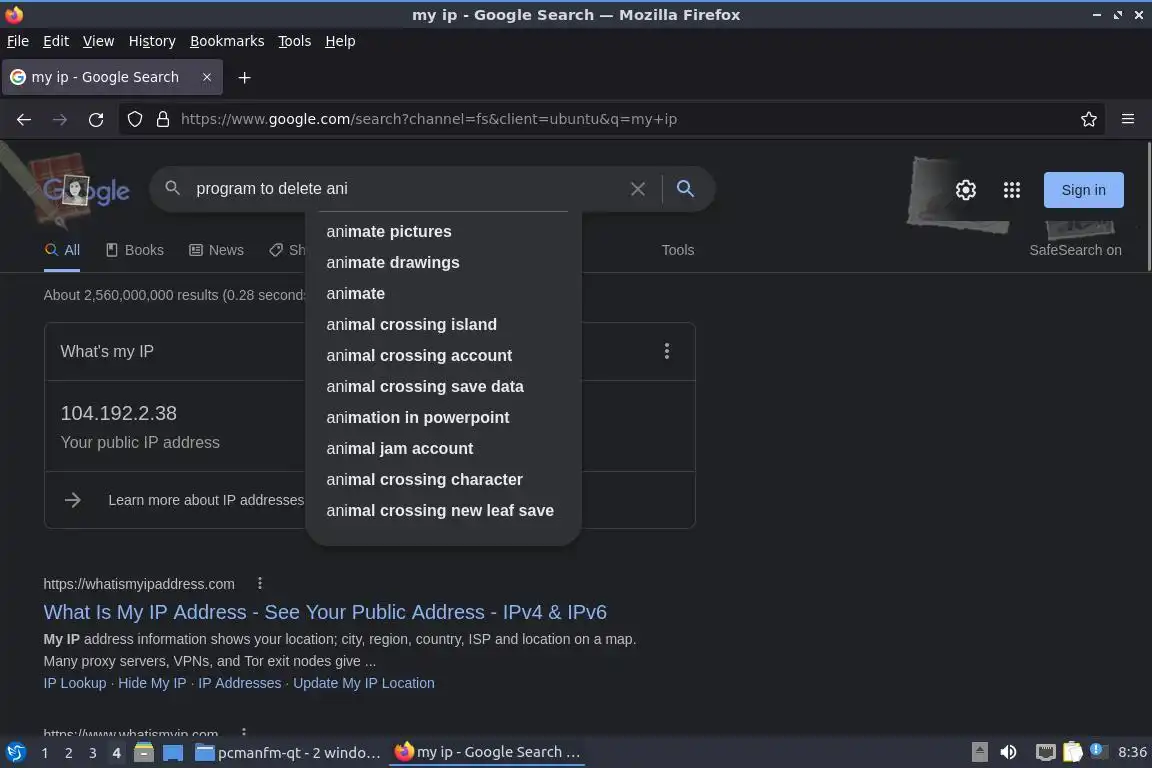Open the taskbar application launcher icon

click(x=16, y=752)
